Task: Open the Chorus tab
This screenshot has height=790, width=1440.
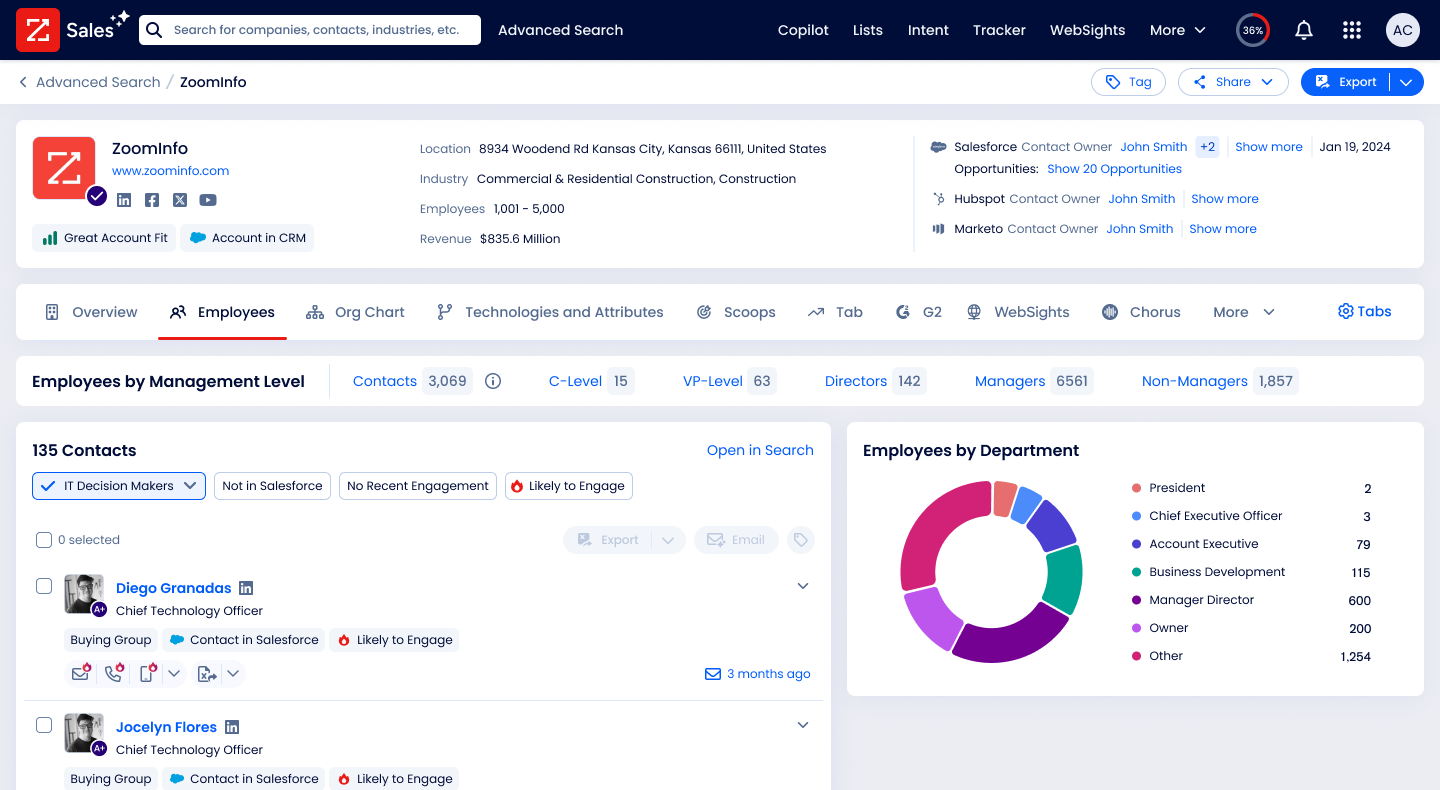Action: [x=1141, y=312]
